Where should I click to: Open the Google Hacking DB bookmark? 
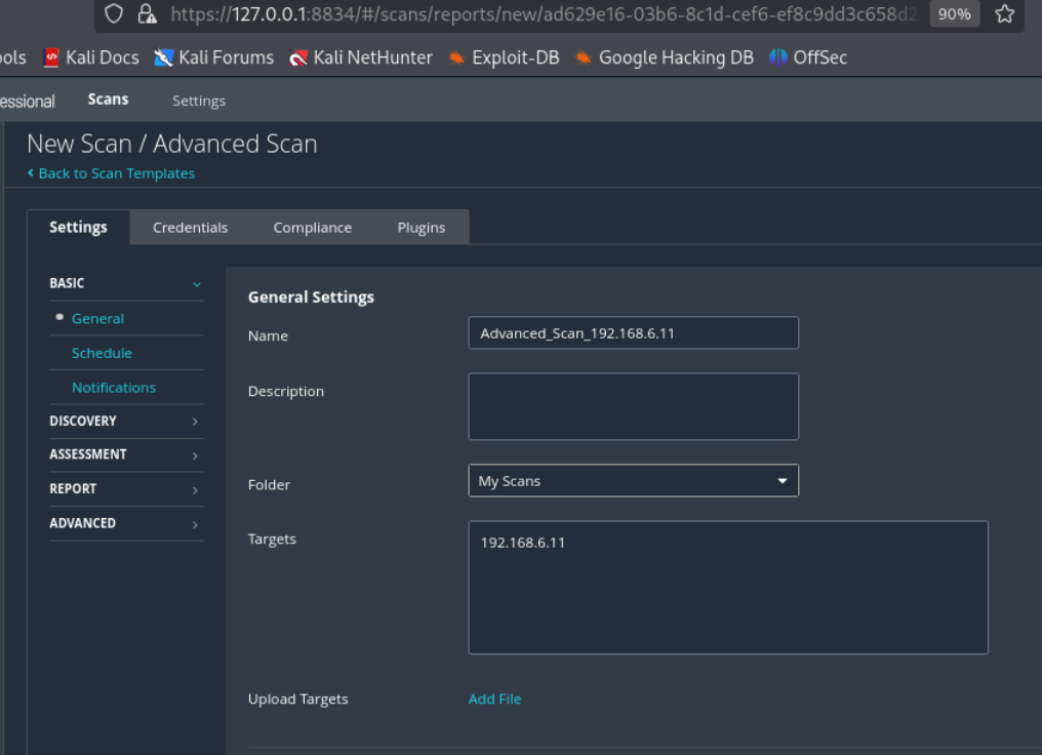(x=665, y=58)
